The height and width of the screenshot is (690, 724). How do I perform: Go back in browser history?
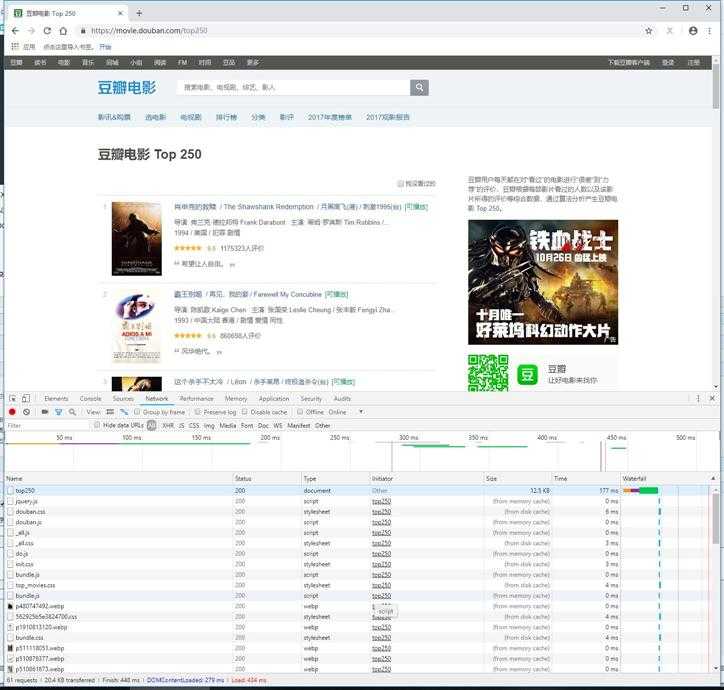click(x=15, y=31)
